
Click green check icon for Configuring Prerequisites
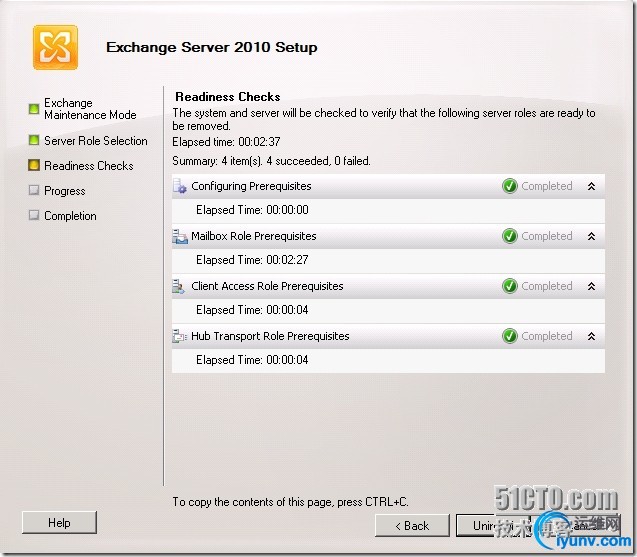509,186
